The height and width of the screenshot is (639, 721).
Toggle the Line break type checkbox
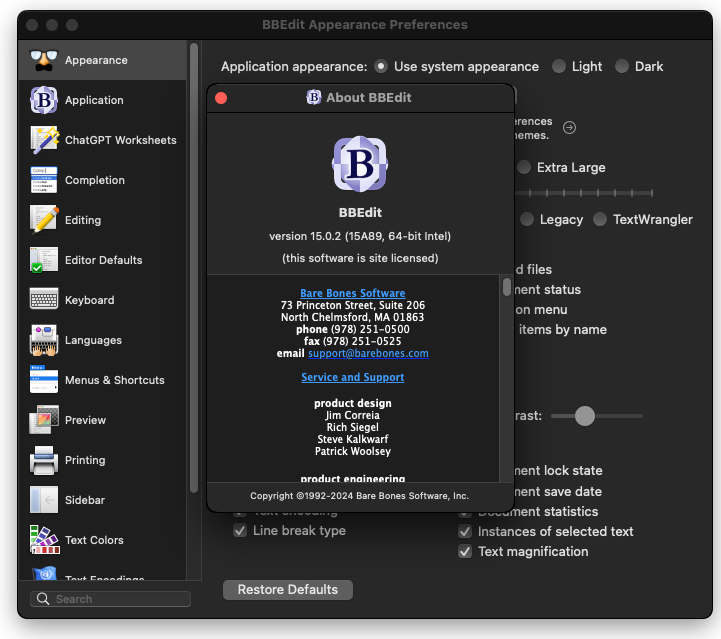coord(240,531)
